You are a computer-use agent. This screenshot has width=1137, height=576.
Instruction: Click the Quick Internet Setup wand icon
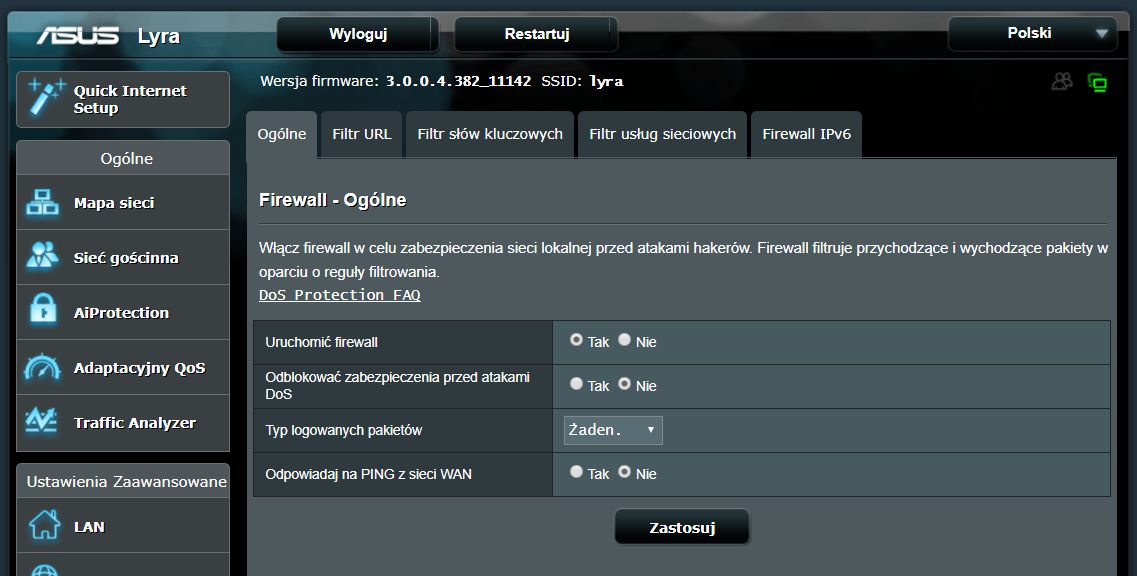coord(46,97)
